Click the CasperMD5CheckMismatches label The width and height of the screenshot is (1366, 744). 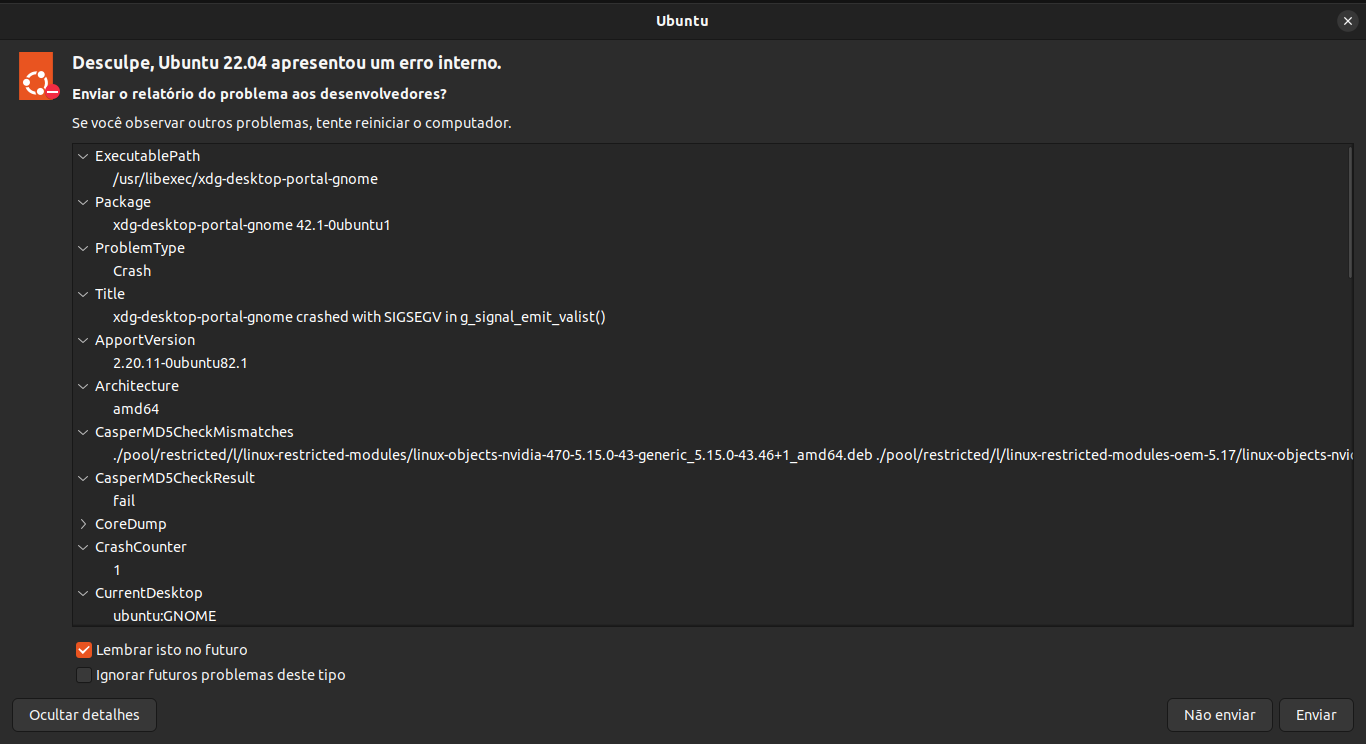click(194, 432)
